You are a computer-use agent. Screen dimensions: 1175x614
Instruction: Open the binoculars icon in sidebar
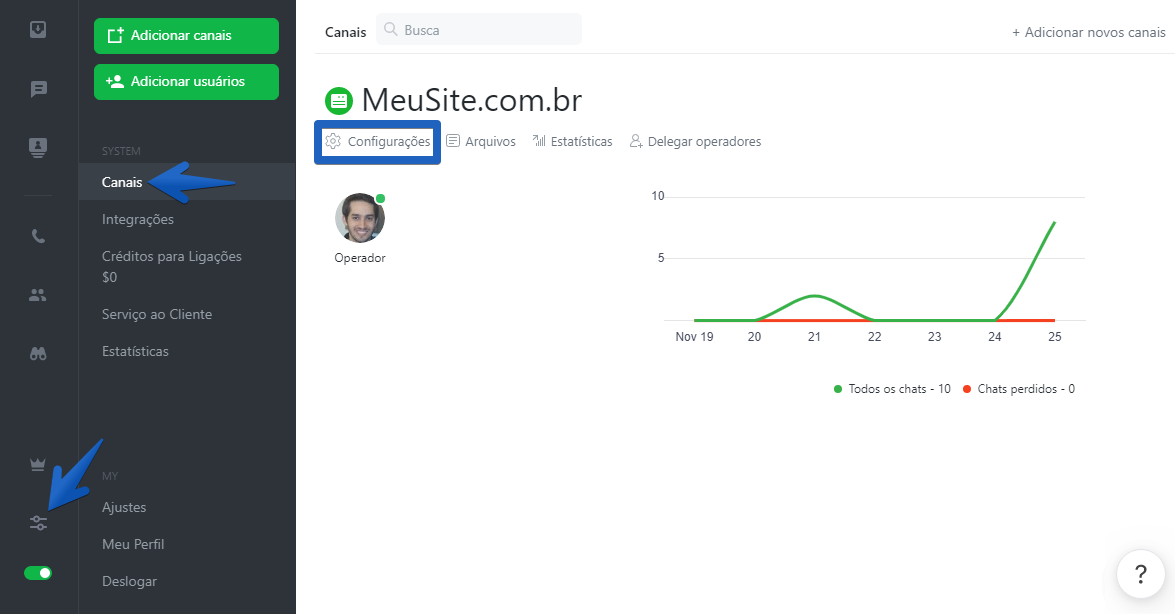[38, 353]
